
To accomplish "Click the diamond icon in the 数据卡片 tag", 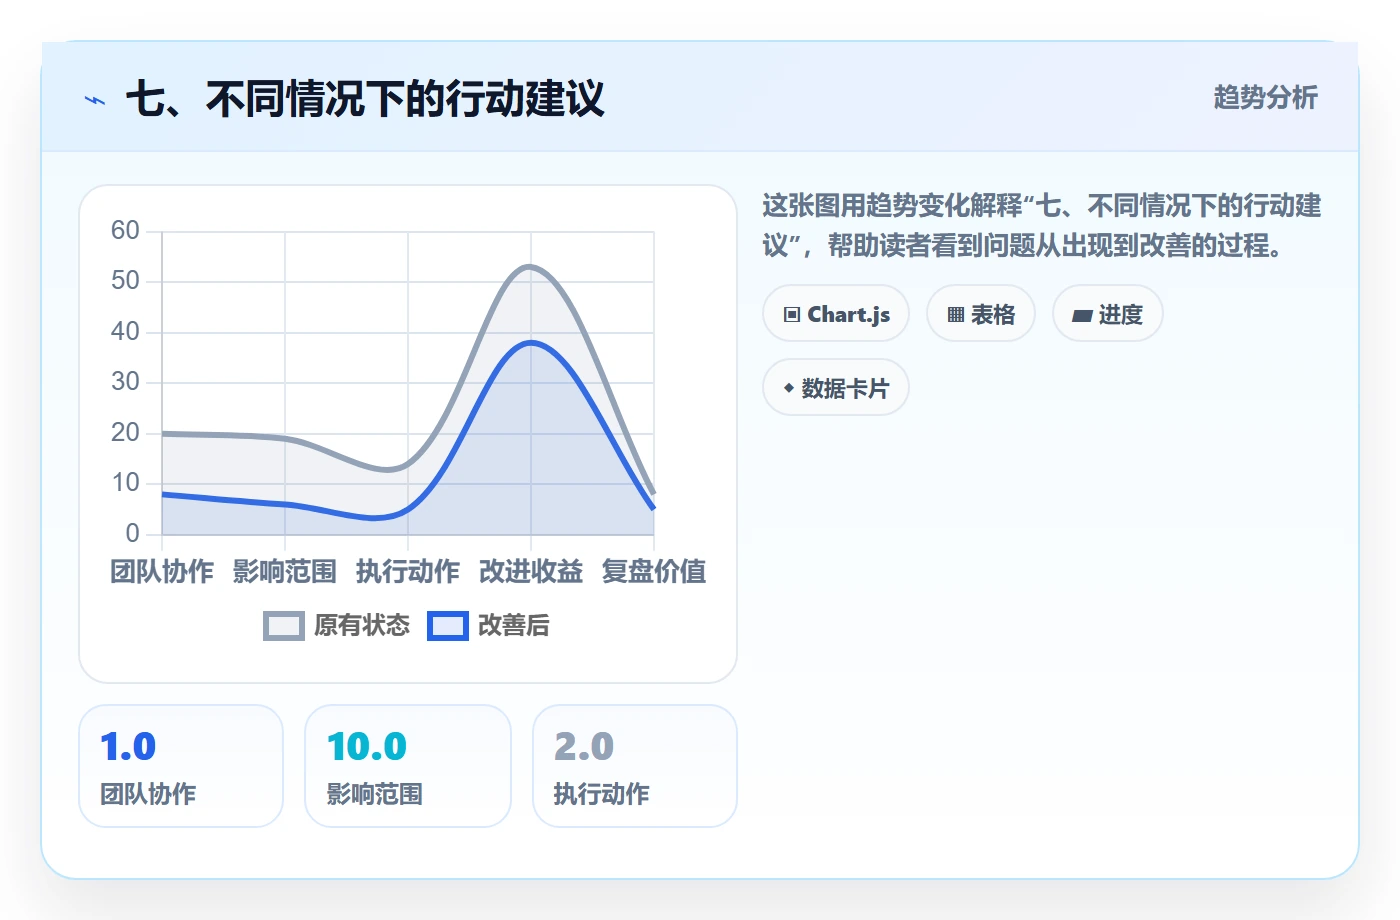I will (x=789, y=388).
